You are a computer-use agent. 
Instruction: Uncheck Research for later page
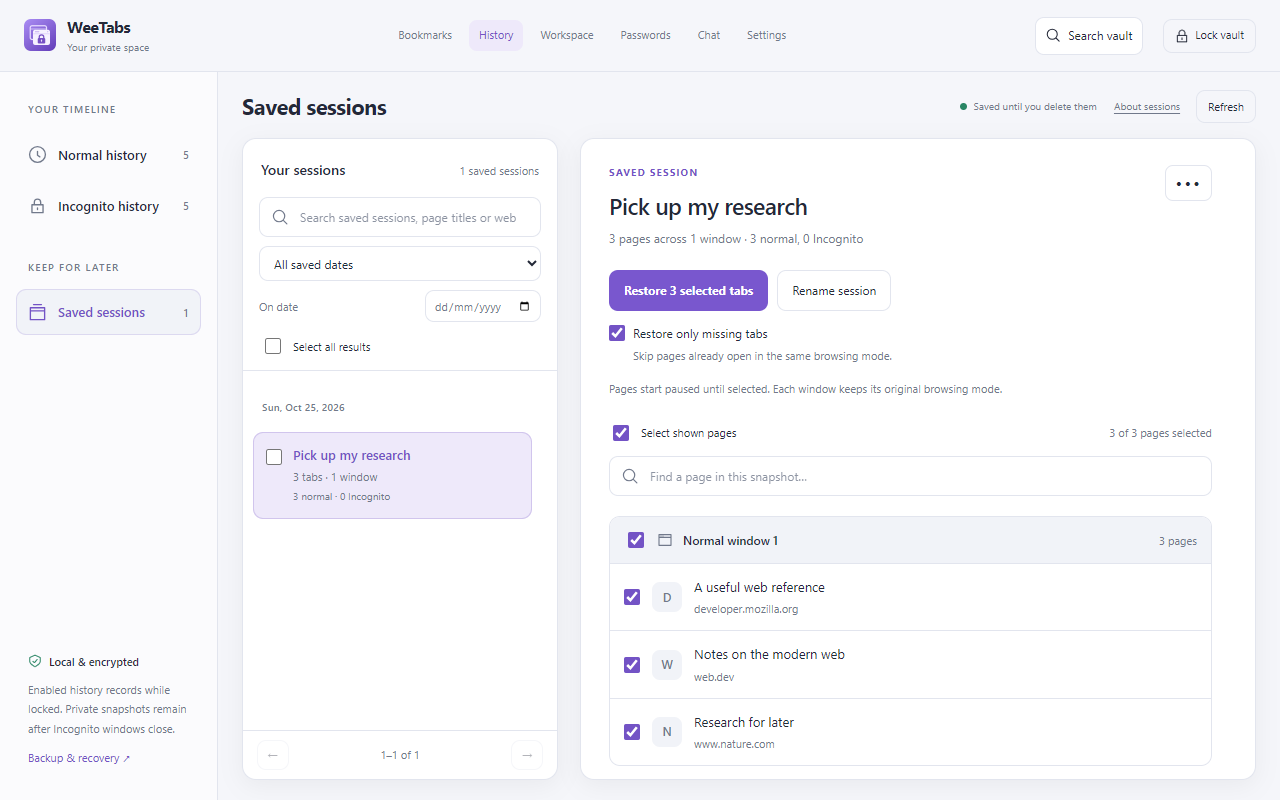[632, 732]
